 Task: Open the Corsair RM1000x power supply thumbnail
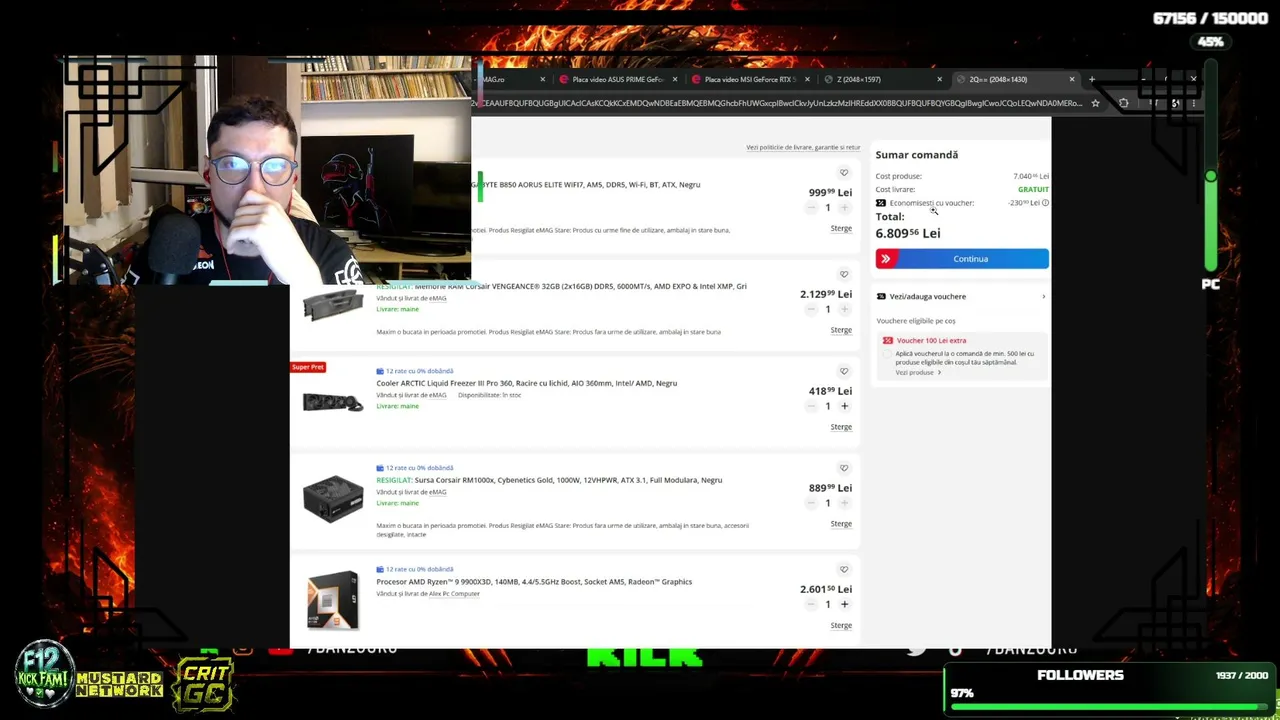tap(333, 499)
